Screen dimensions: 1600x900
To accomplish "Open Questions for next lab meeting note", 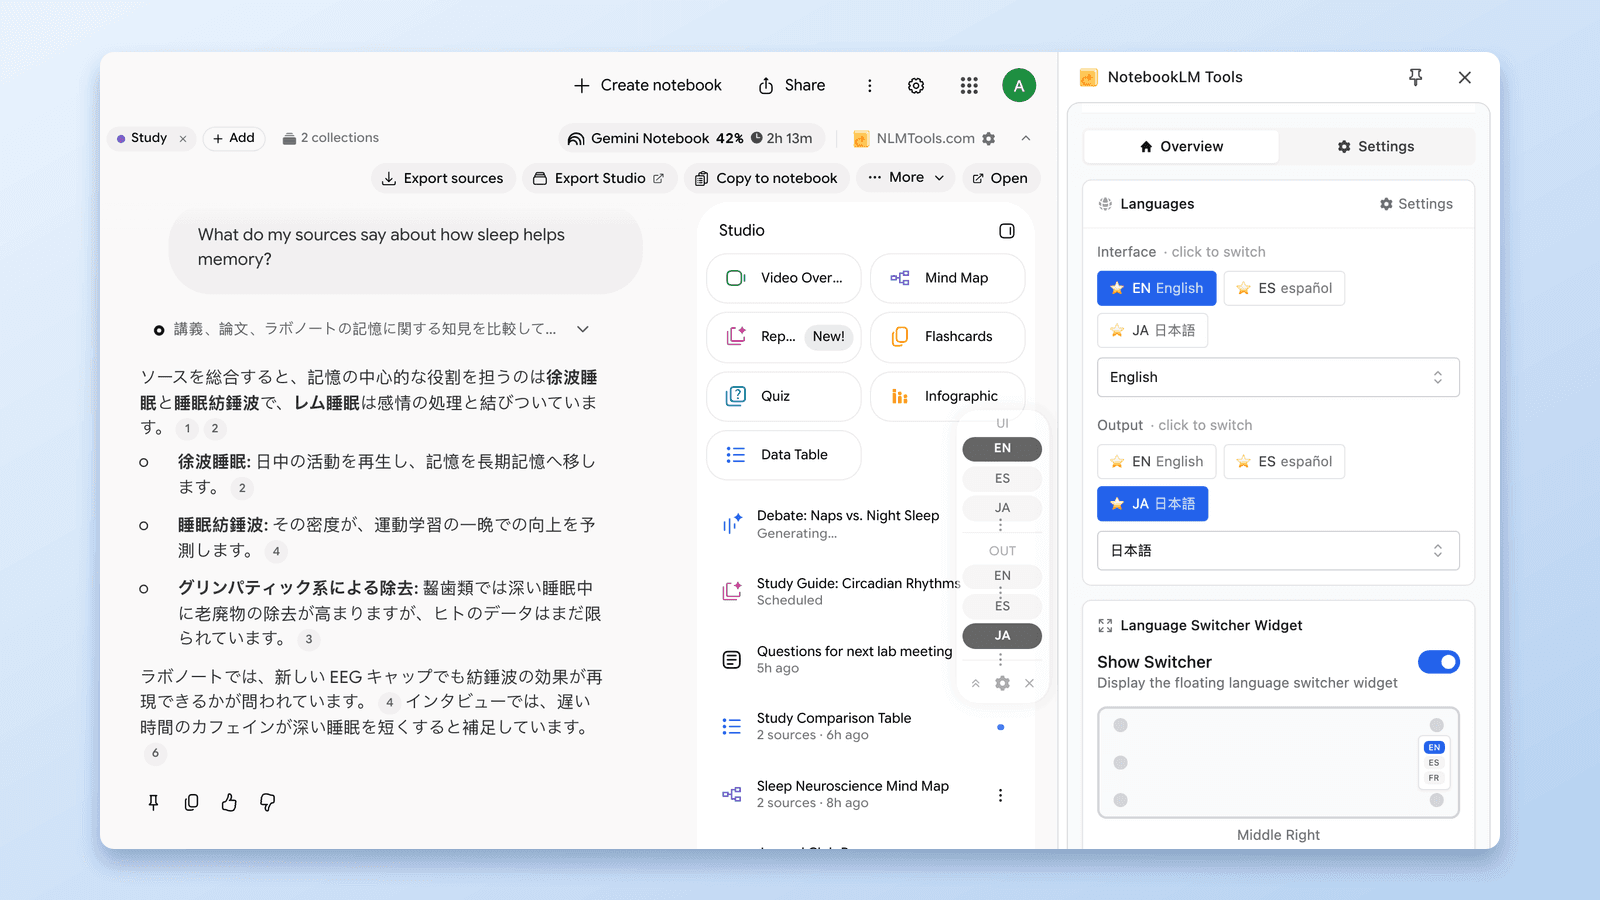I will click(x=854, y=660).
